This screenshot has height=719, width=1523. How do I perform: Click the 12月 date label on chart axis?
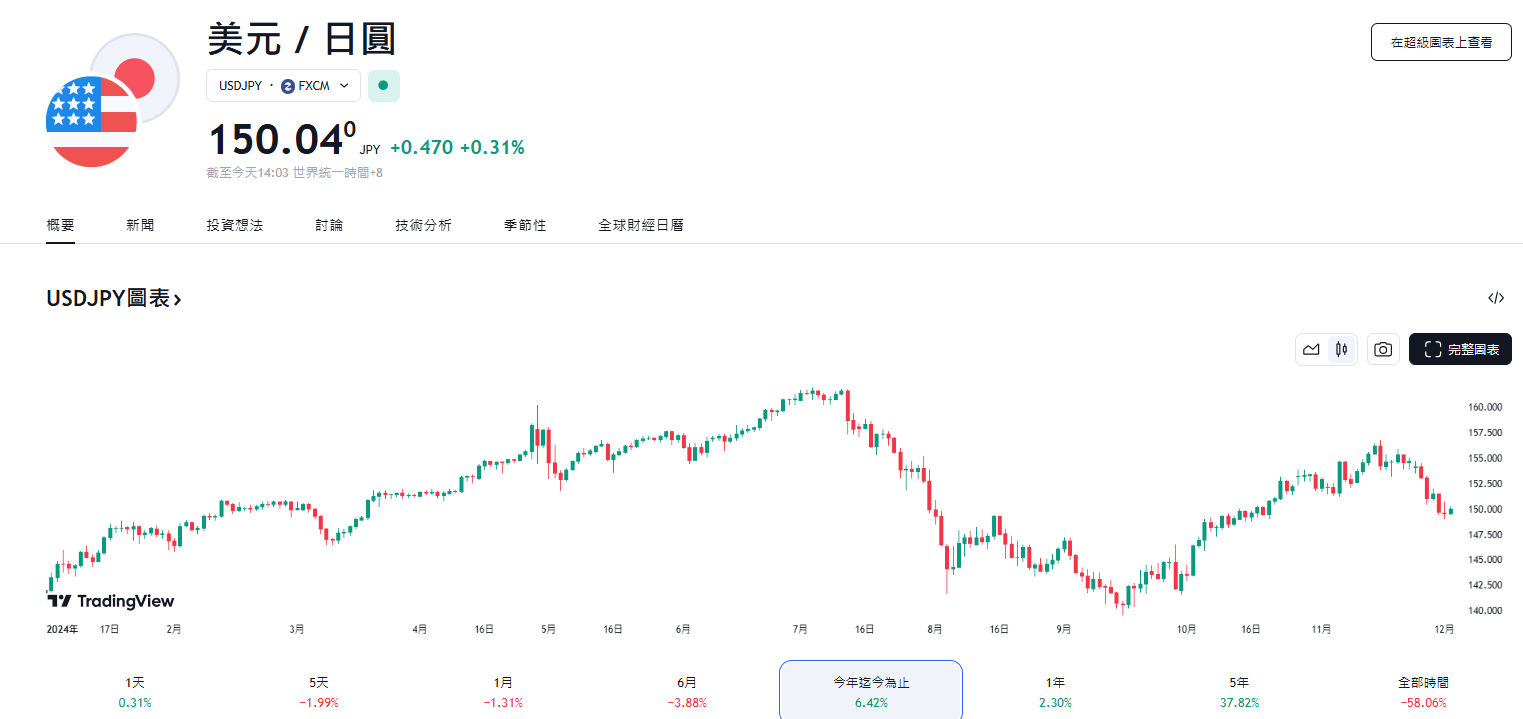pos(1444,630)
